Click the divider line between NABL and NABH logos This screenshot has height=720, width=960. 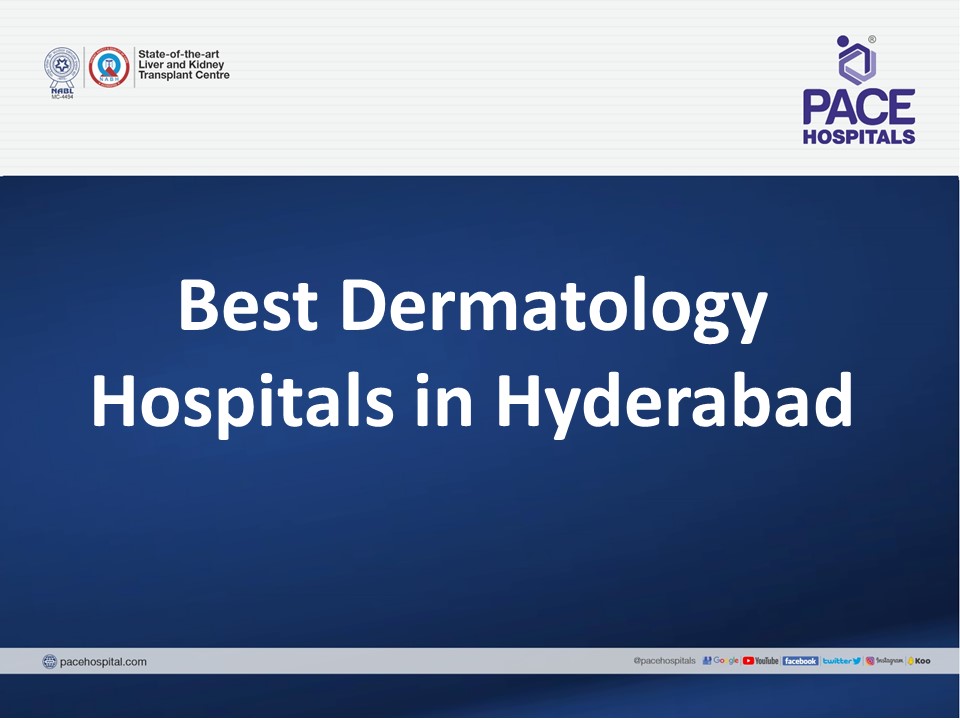coord(84,66)
